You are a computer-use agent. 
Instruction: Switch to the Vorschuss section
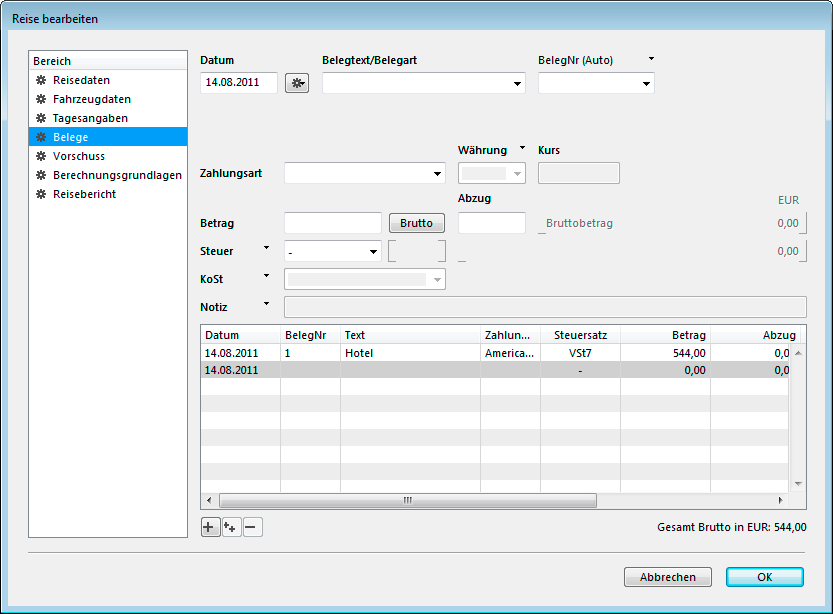78,156
